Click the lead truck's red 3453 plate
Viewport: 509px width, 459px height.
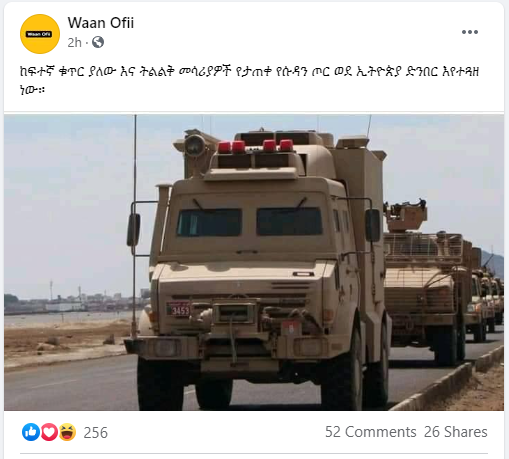179,309
